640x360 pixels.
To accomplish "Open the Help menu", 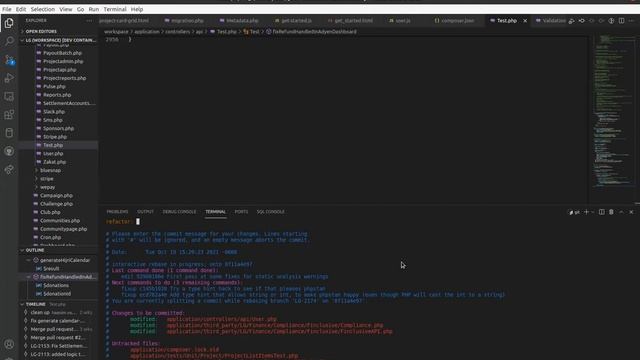I will pyautogui.click(x=137, y=9).
